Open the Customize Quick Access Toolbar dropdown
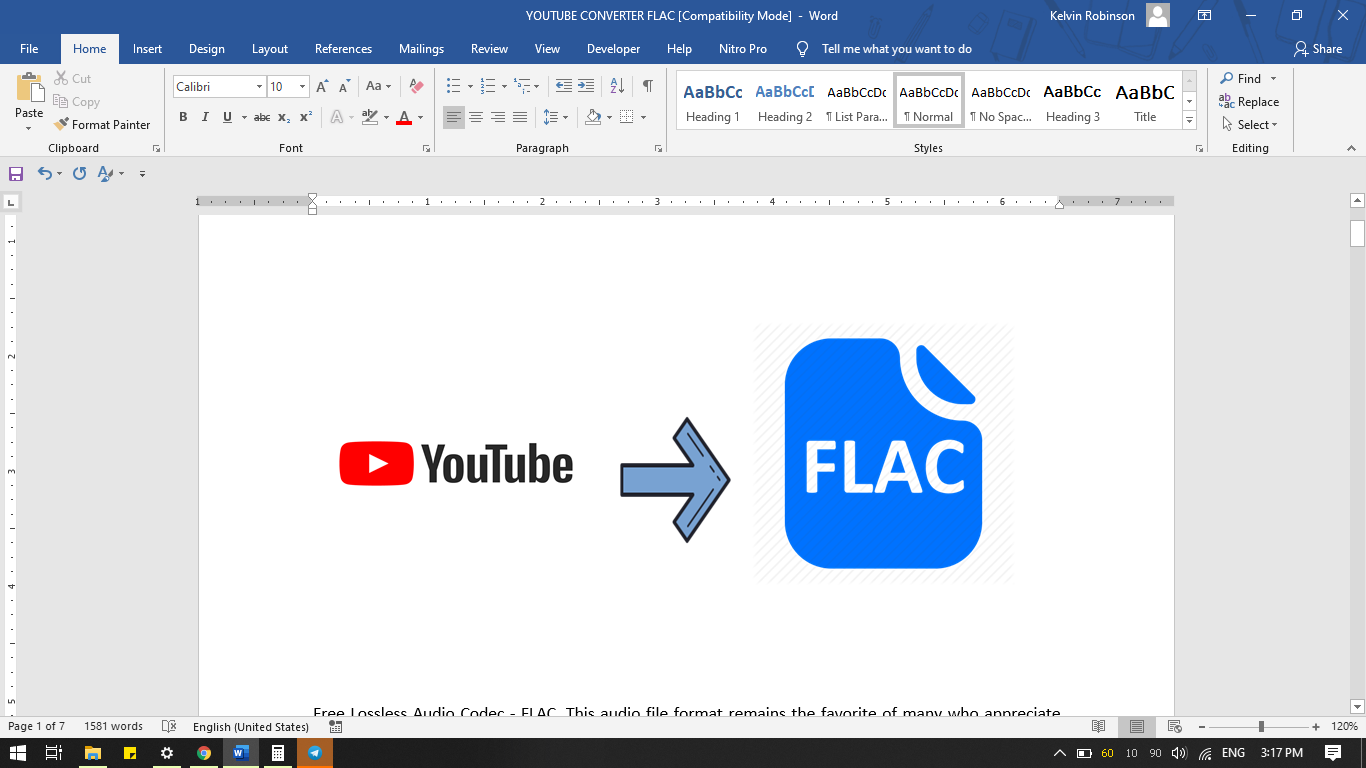1366x768 pixels. pos(142,173)
